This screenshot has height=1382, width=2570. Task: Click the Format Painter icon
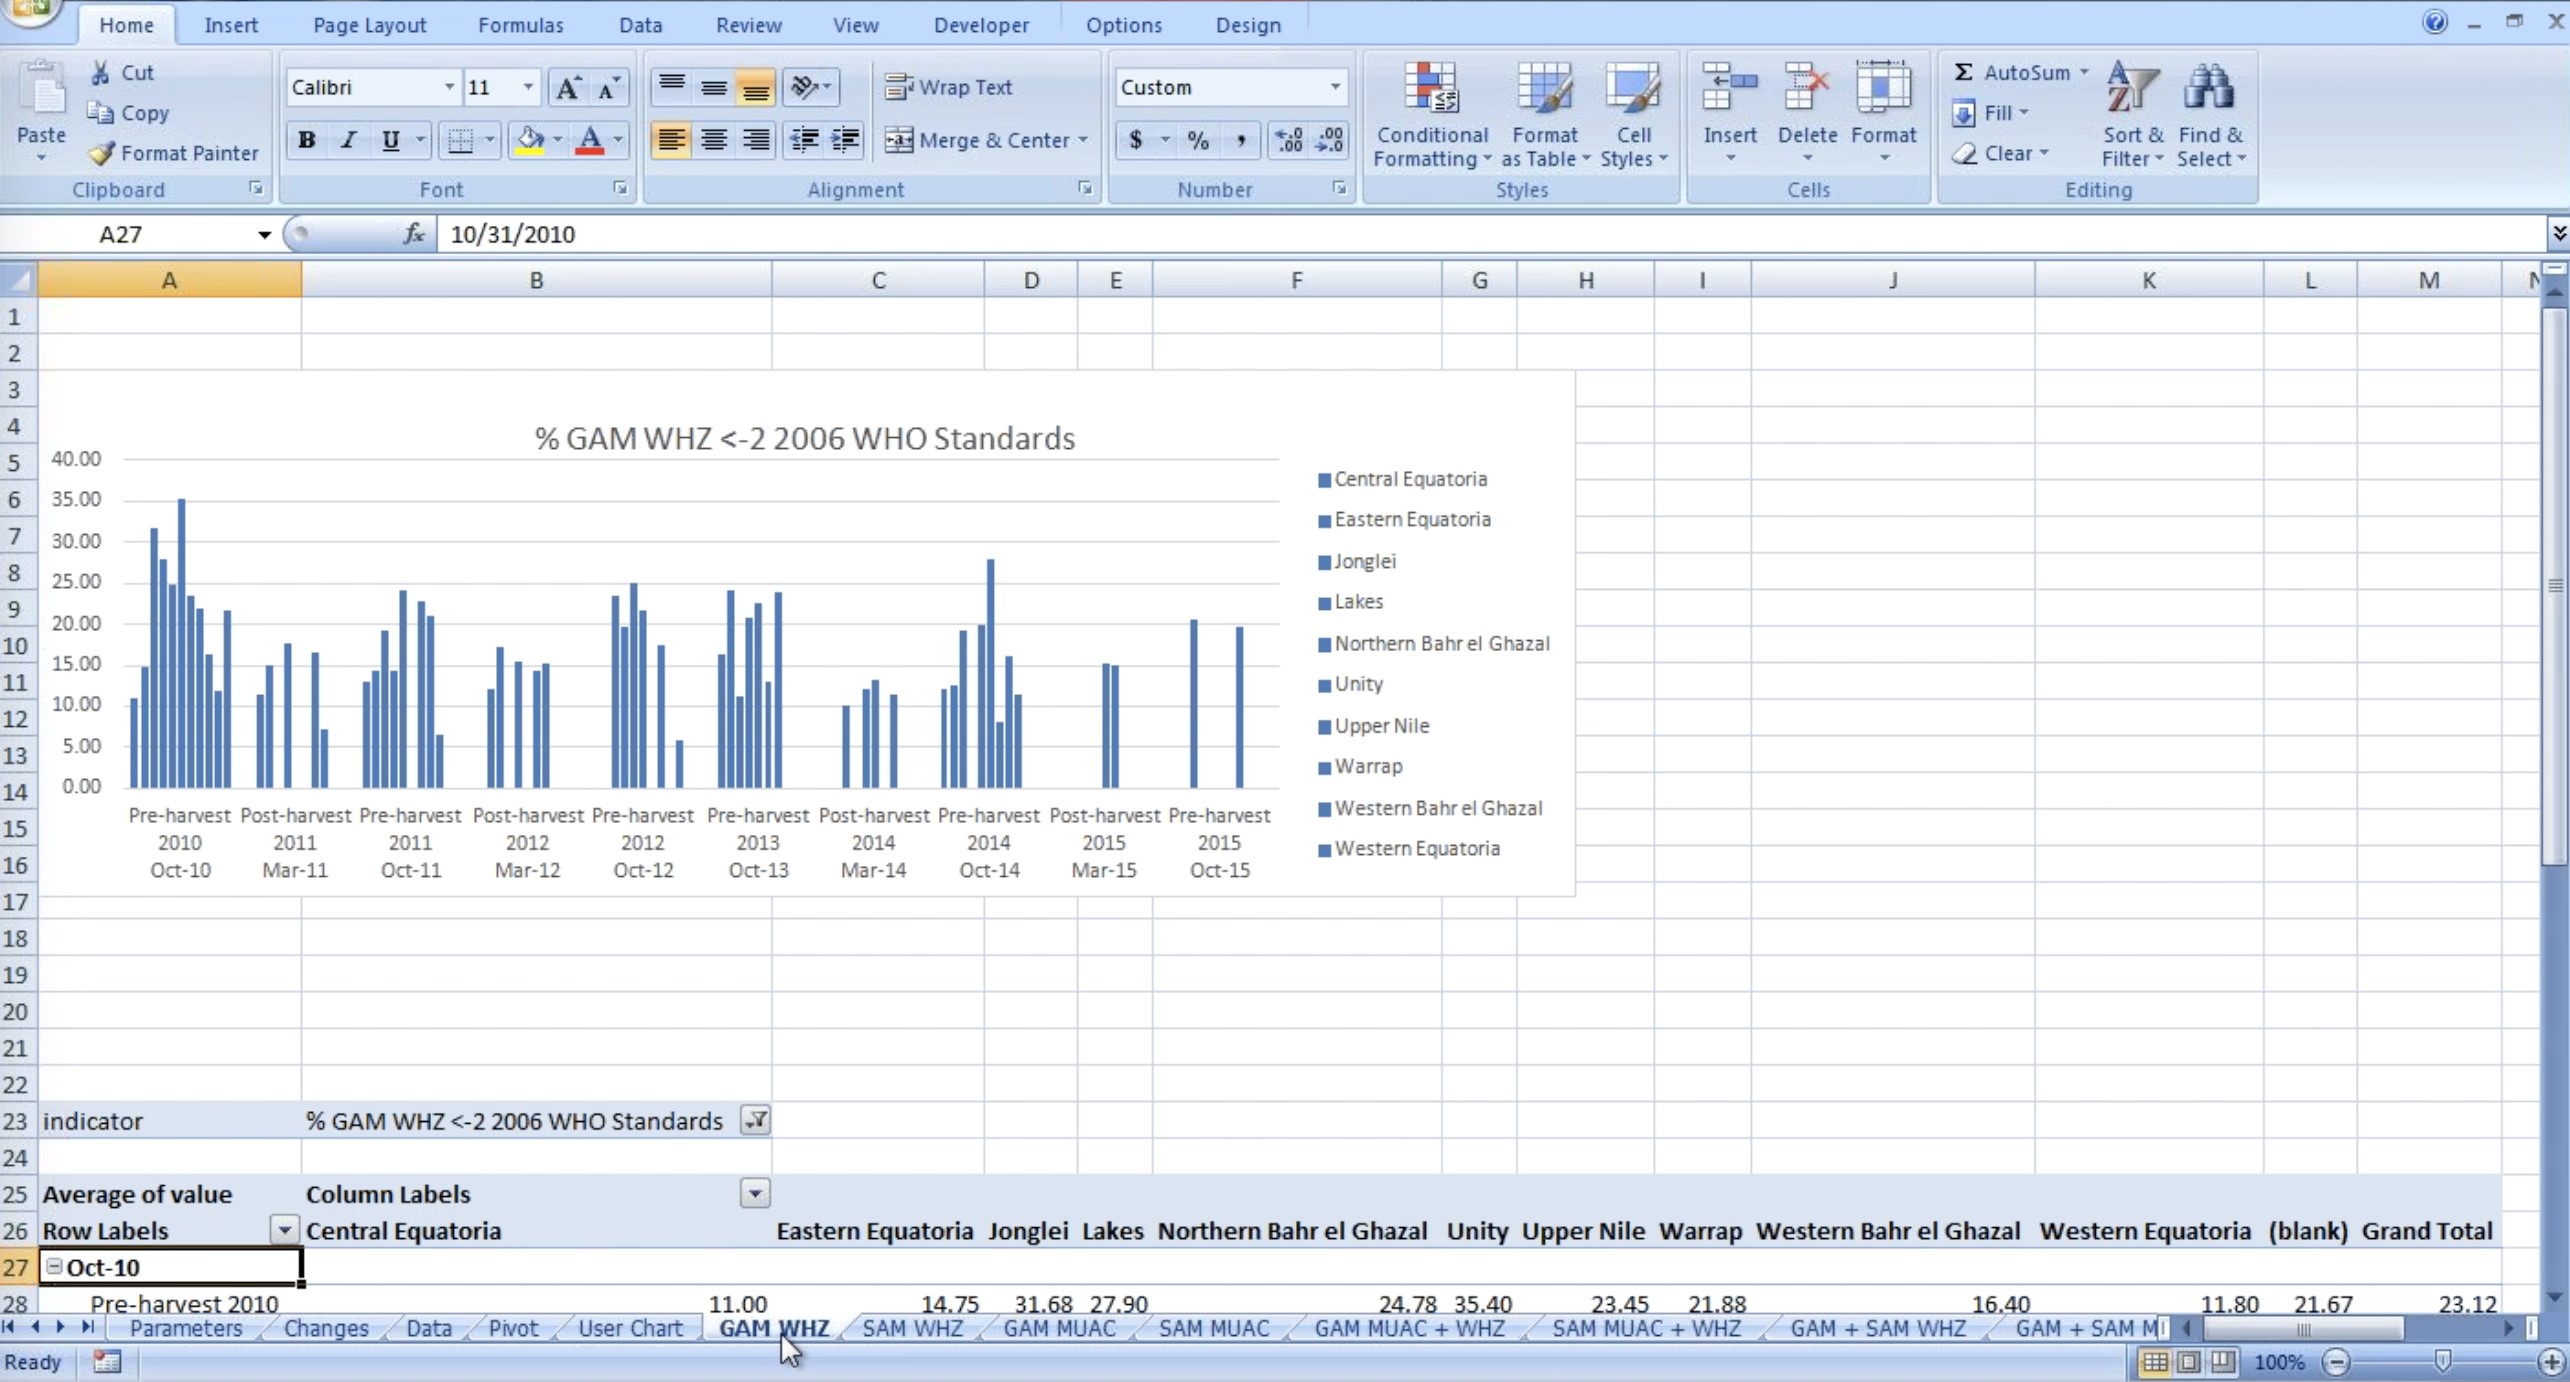(102, 153)
